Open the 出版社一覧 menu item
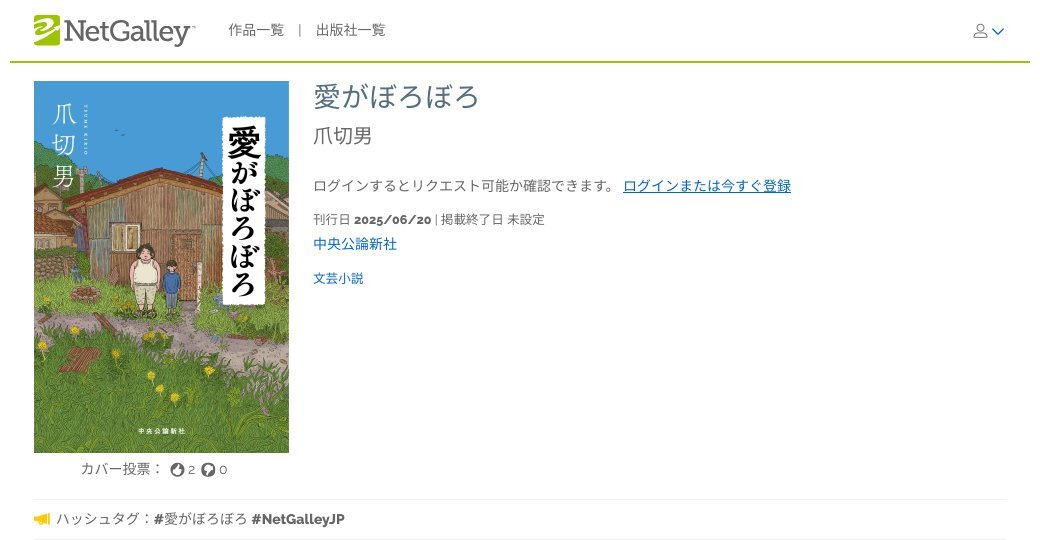 point(350,31)
